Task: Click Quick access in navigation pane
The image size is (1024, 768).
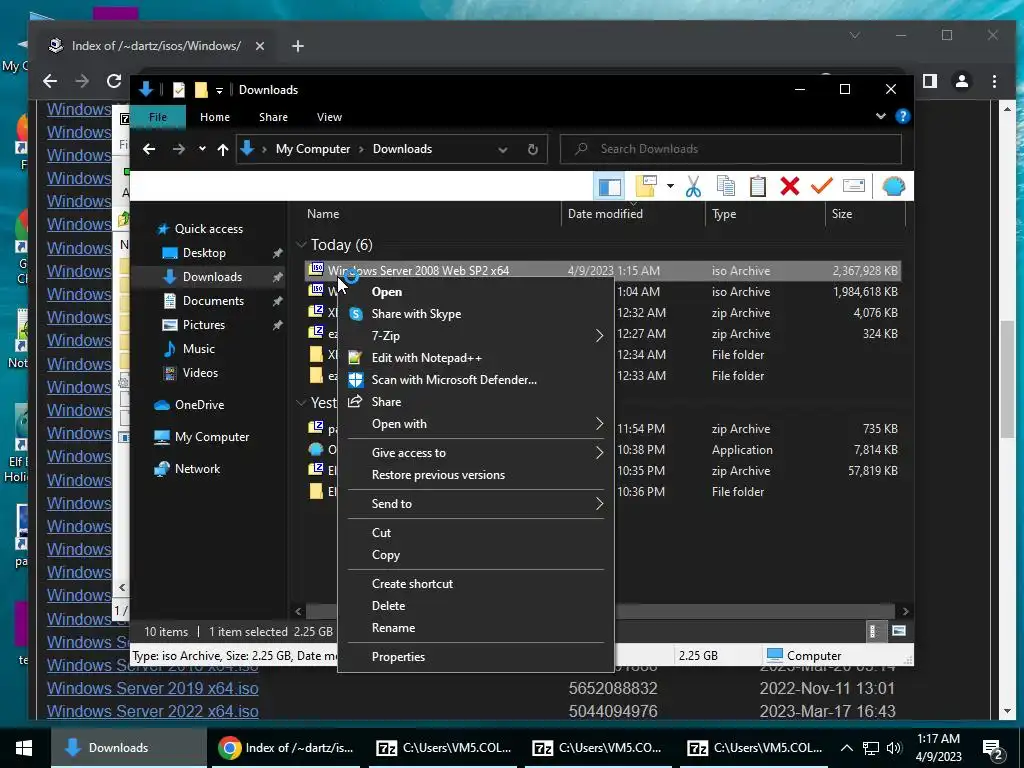Action: (208, 229)
